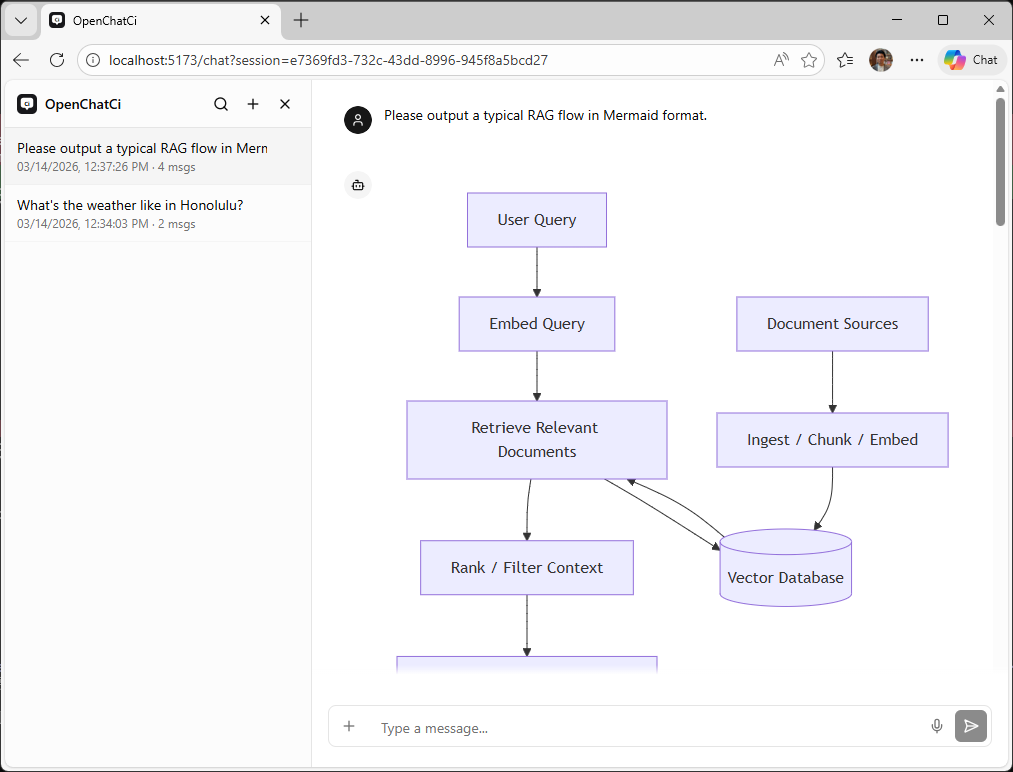This screenshot has height=772, width=1013.
Task: Click the timestamp 03/14/2026, 12:34:03 PM
Action: [x=83, y=224]
